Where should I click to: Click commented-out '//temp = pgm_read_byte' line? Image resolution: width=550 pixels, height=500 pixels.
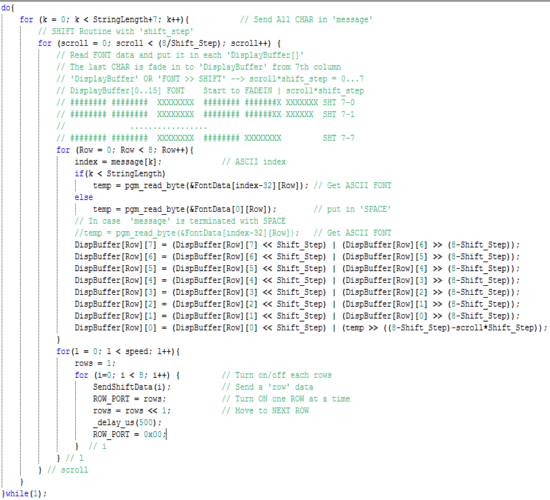[187, 233]
